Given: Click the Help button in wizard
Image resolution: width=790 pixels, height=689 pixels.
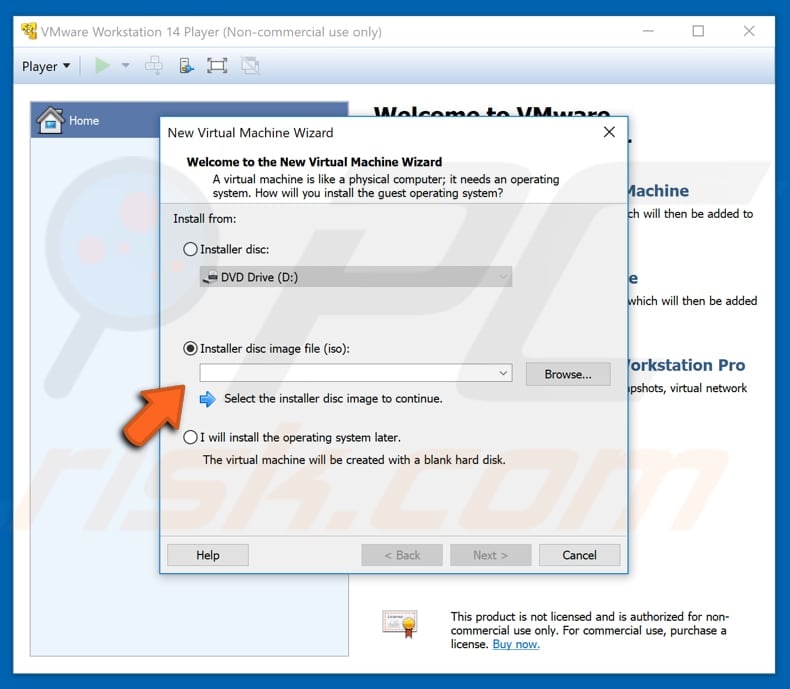Looking at the screenshot, I should (x=208, y=555).
